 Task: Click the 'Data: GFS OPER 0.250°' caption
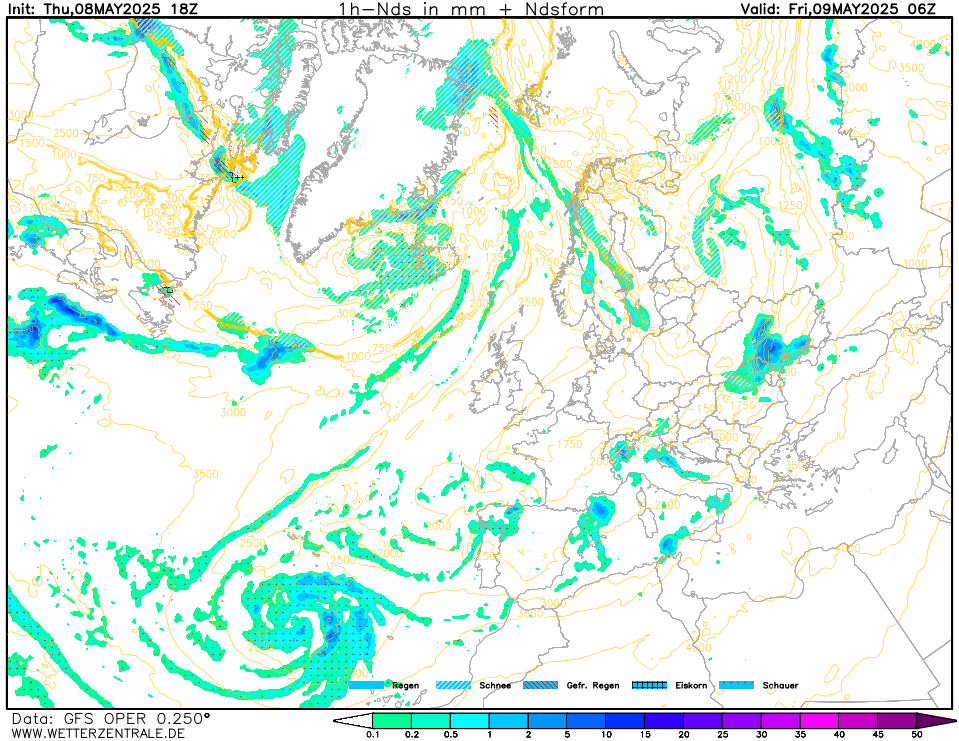(110, 718)
